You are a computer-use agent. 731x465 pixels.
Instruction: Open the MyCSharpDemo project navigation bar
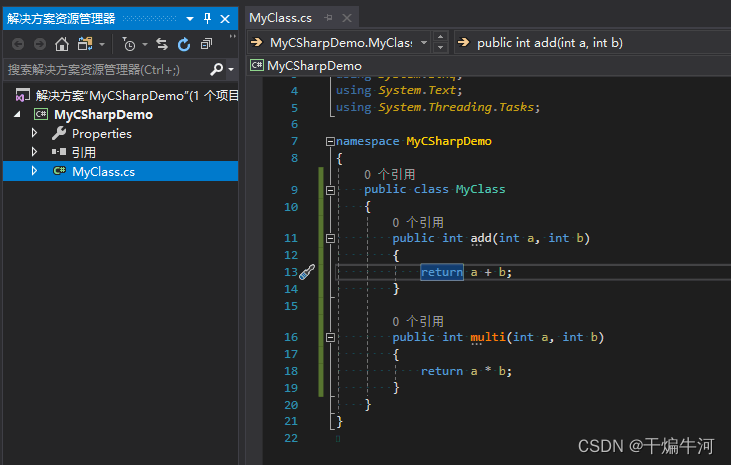[490, 66]
